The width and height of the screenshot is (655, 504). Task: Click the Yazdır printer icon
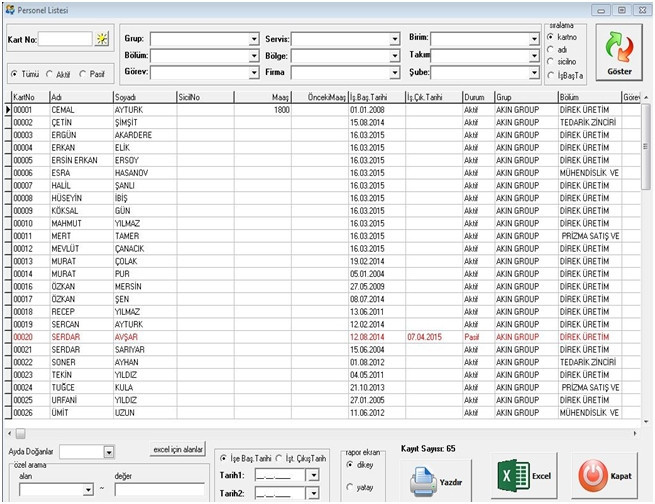(423, 478)
